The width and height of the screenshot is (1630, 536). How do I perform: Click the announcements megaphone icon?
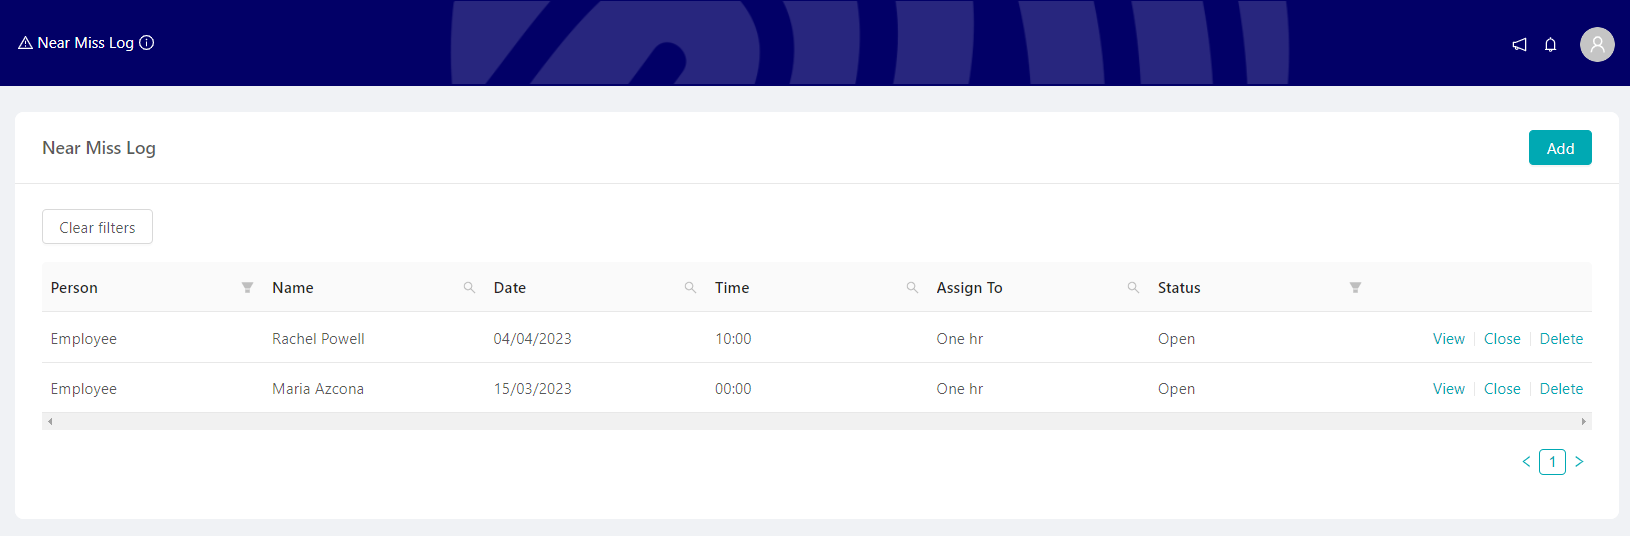pyautogui.click(x=1519, y=44)
